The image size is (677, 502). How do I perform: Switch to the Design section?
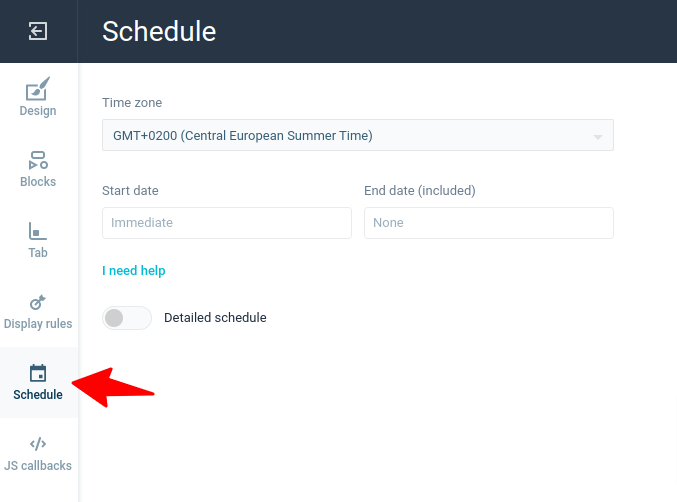(38, 111)
